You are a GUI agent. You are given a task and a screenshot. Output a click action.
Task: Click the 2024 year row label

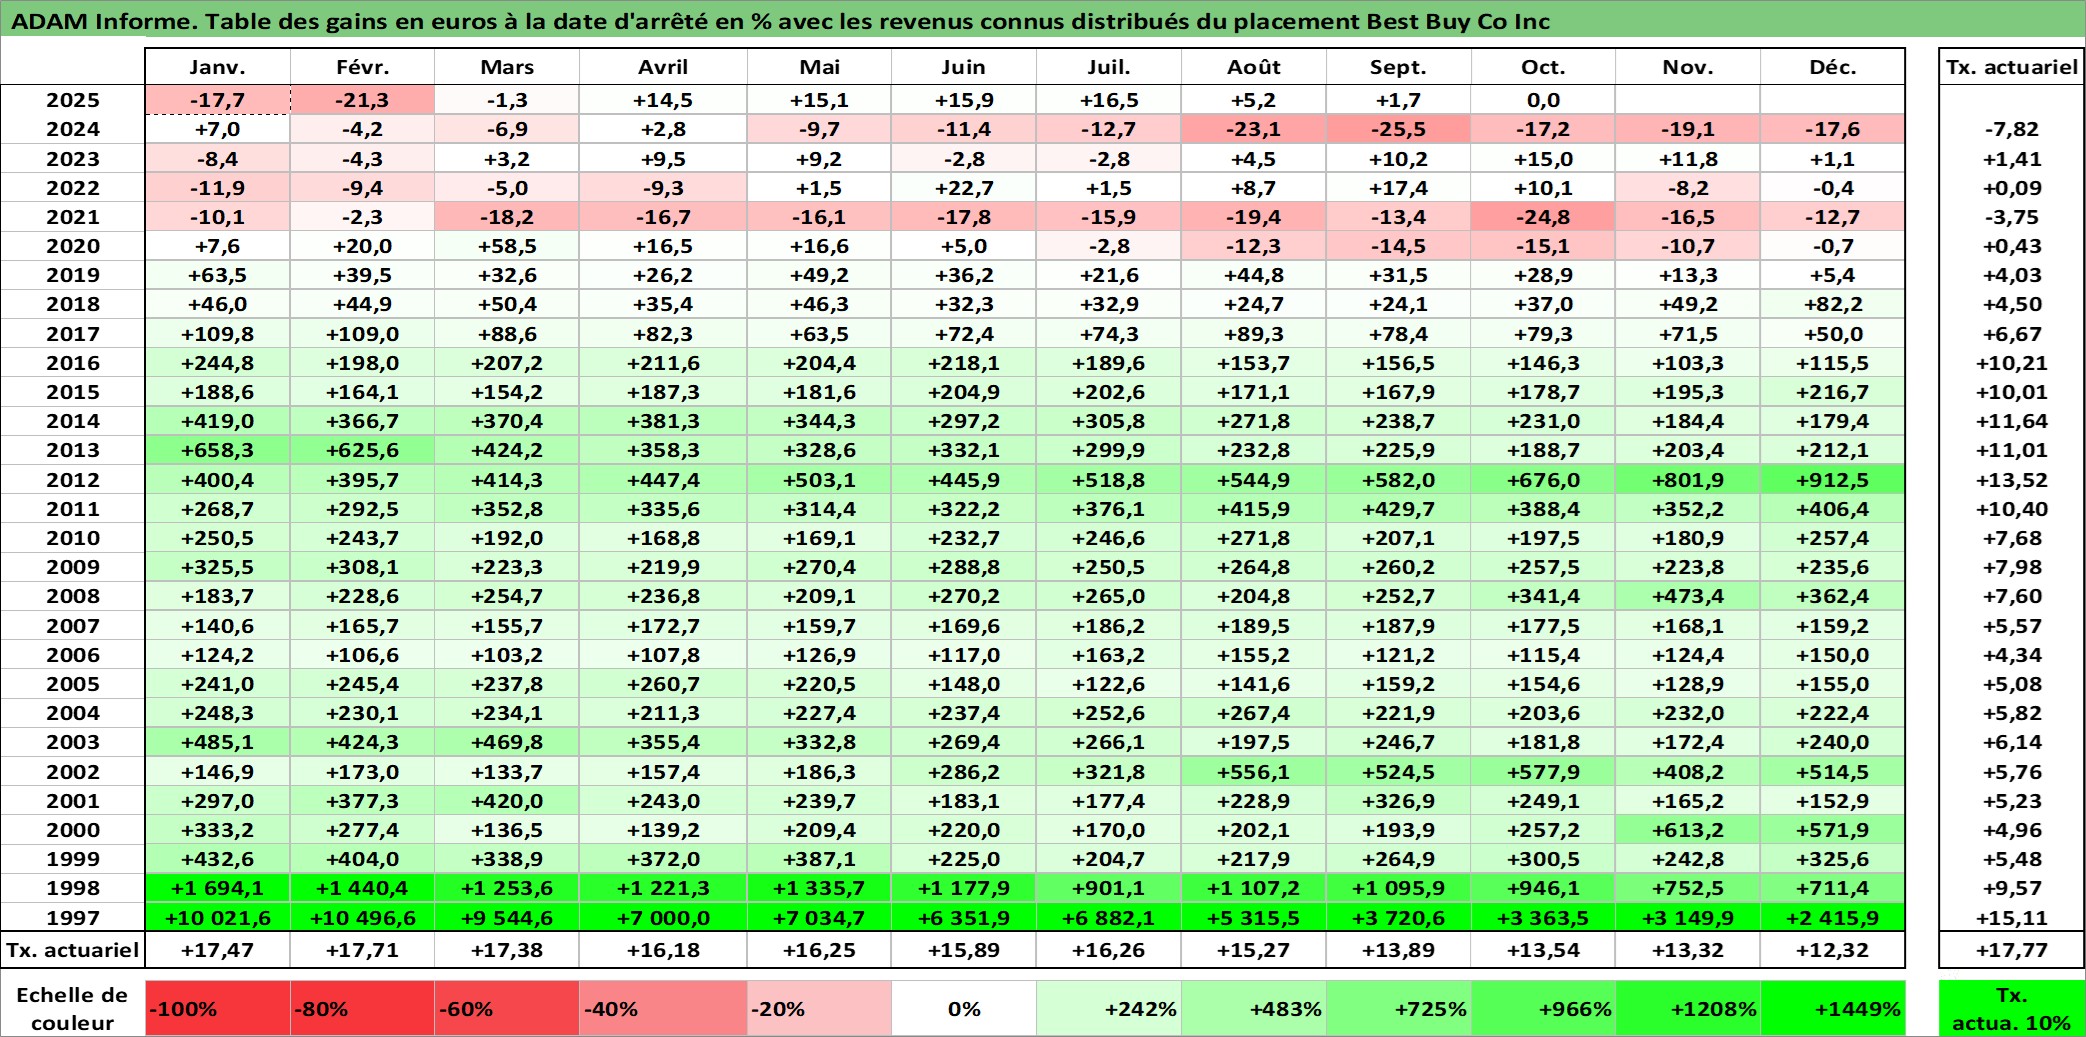tap(73, 129)
